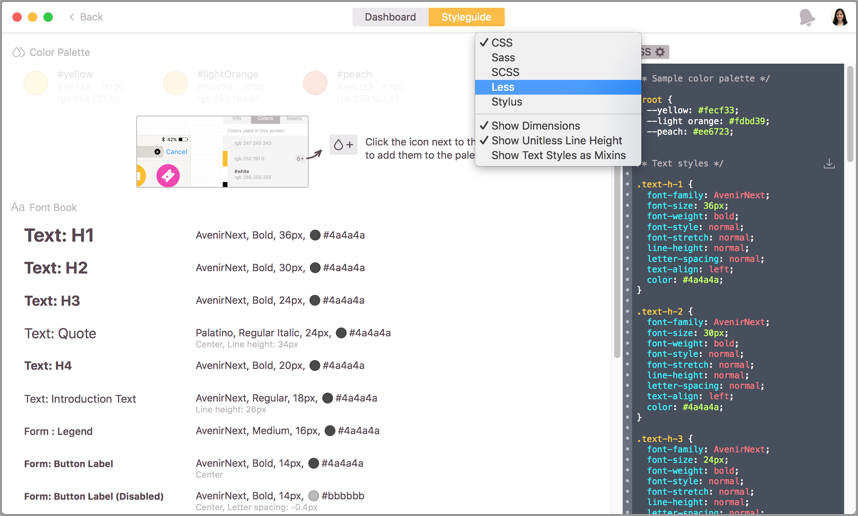Click the Font Book Aa icon
858x516 pixels.
click(x=18, y=208)
